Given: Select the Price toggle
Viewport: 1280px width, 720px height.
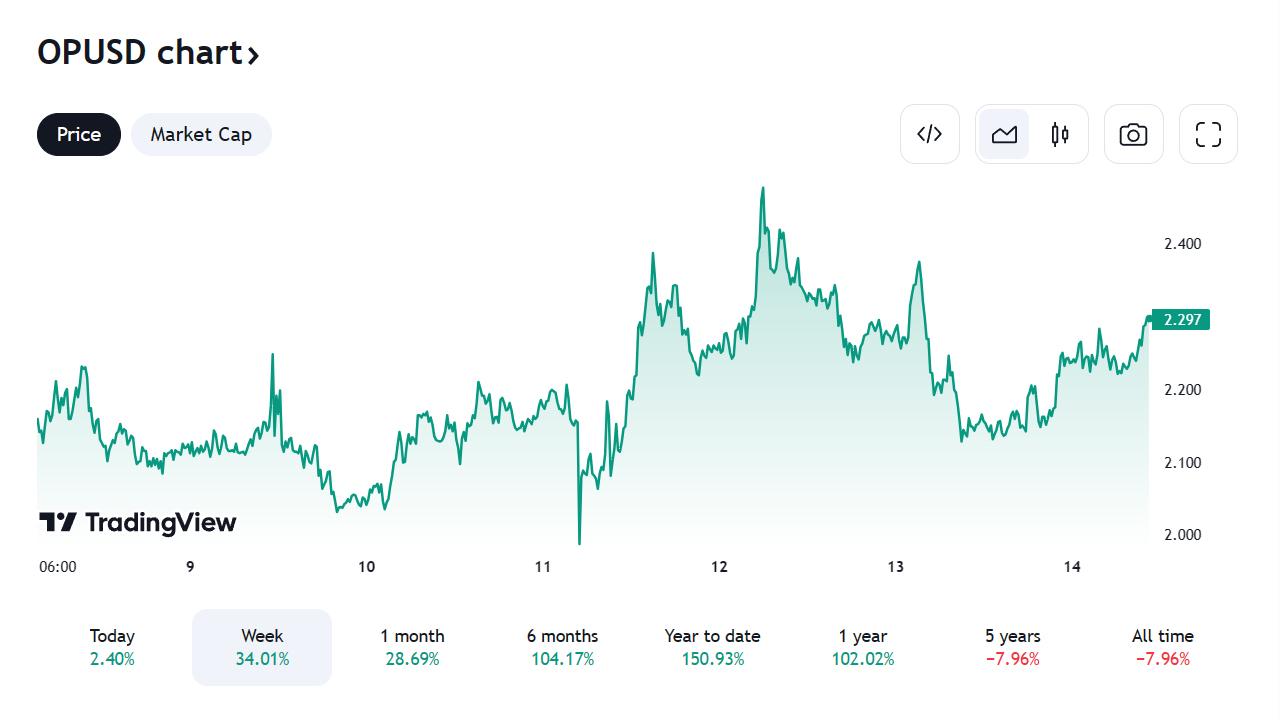Looking at the screenshot, I should click(x=79, y=134).
